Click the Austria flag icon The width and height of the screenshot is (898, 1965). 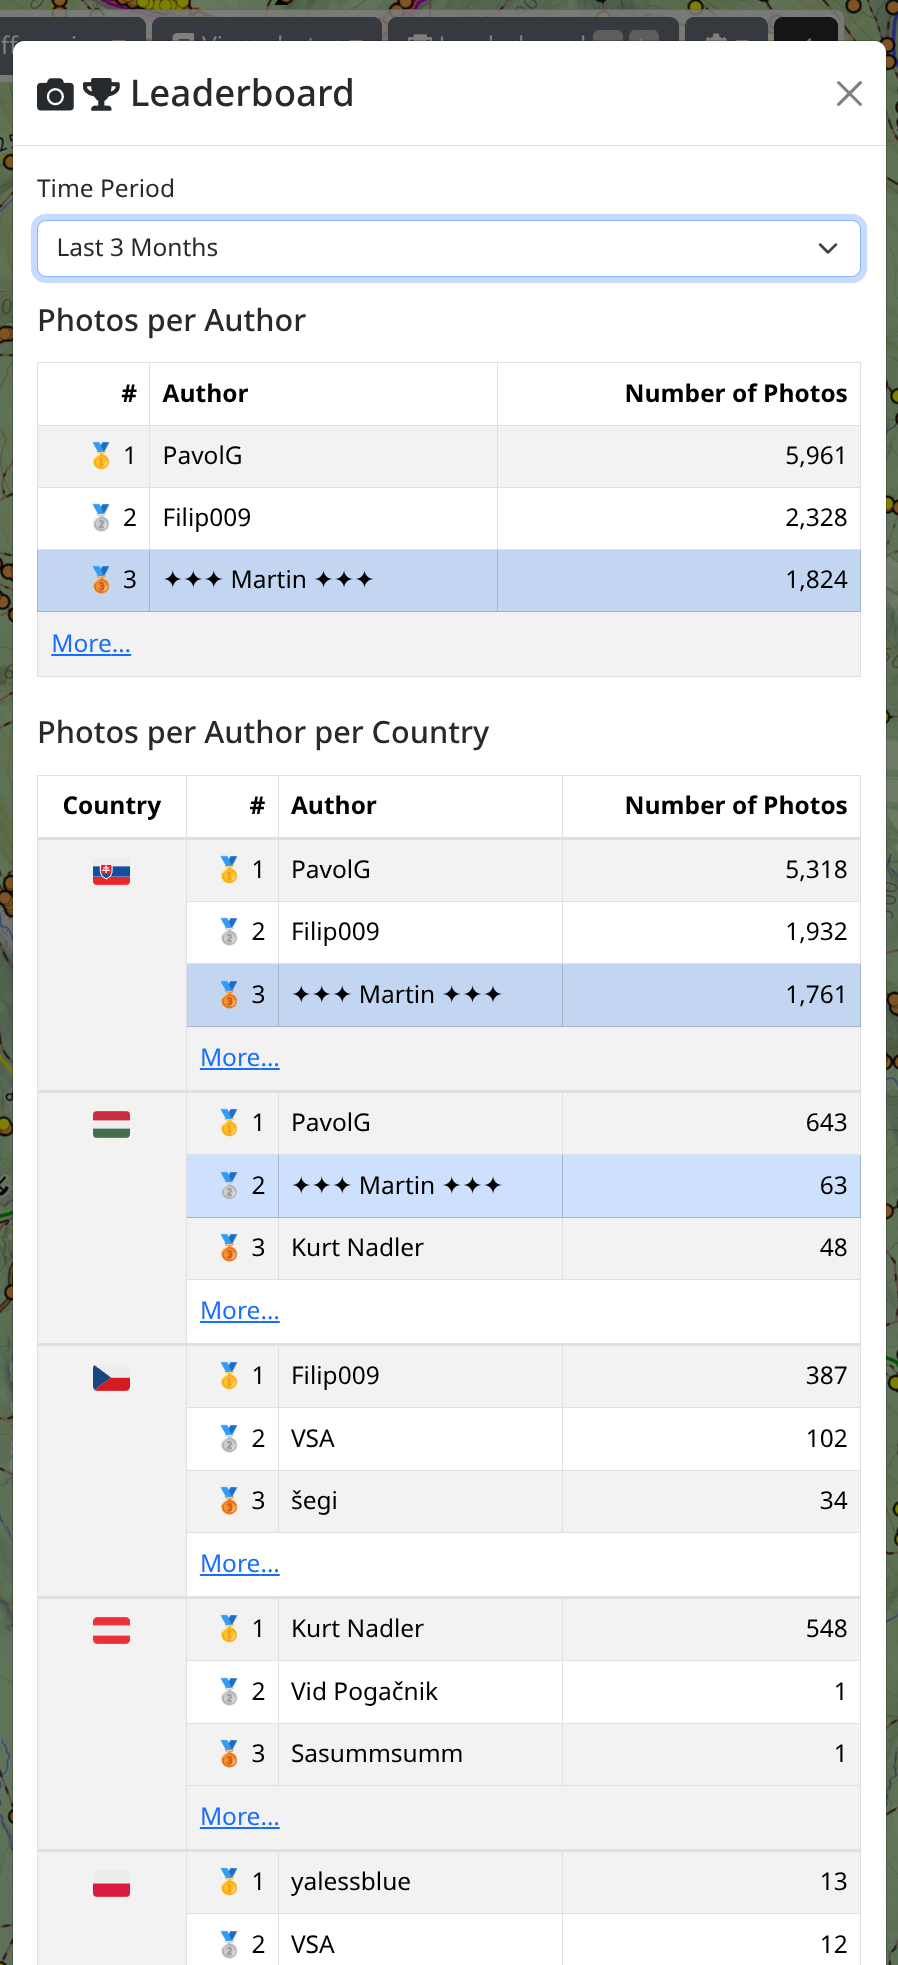click(111, 1631)
